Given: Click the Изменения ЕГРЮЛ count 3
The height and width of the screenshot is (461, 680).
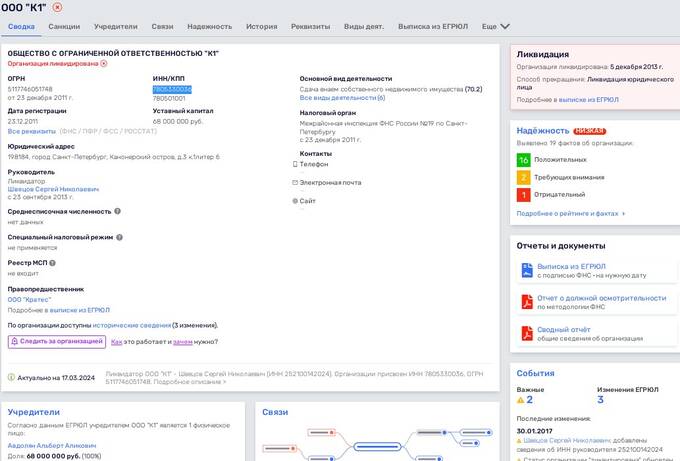Looking at the screenshot, I should [x=600, y=400].
